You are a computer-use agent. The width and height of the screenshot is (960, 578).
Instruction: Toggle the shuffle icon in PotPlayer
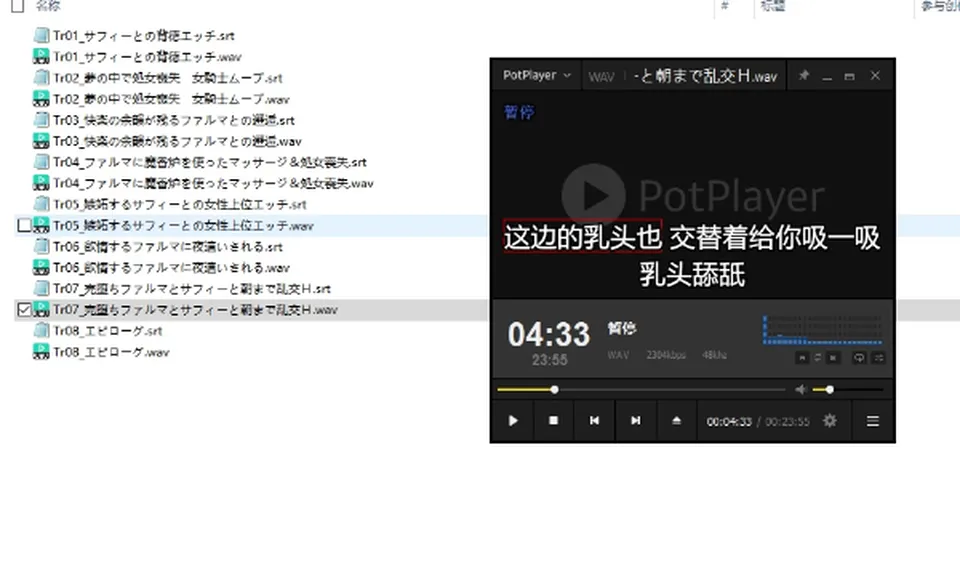(879, 358)
